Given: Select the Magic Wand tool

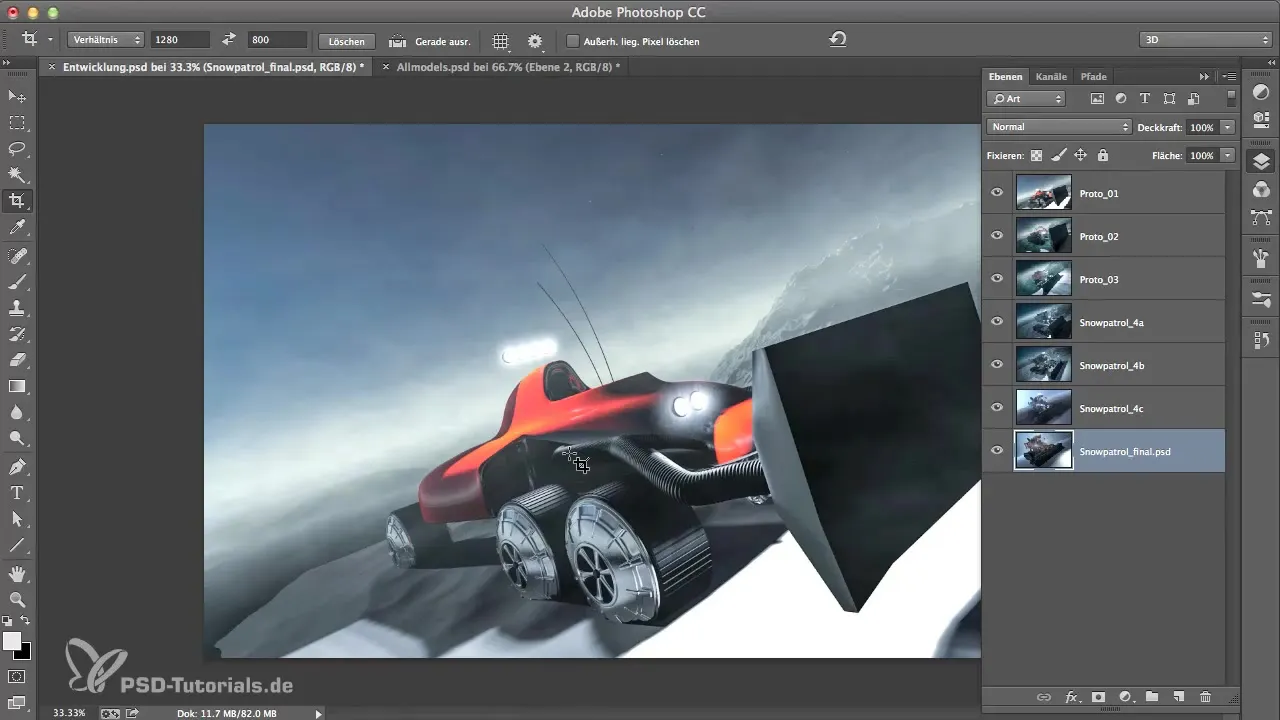Looking at the screenshot, I should 17,174.
